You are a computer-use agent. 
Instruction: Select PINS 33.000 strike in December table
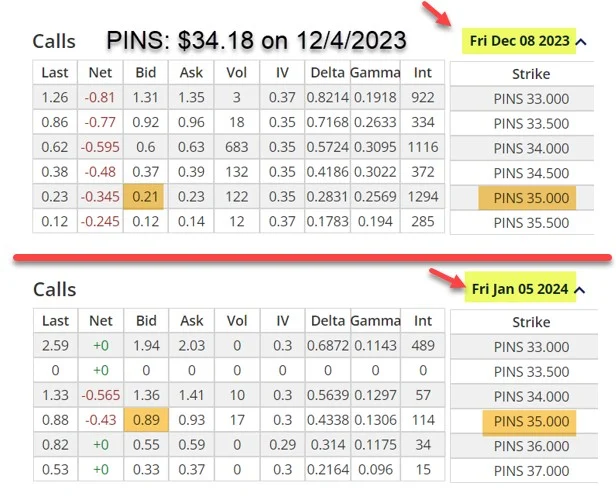tap(531, 99)
